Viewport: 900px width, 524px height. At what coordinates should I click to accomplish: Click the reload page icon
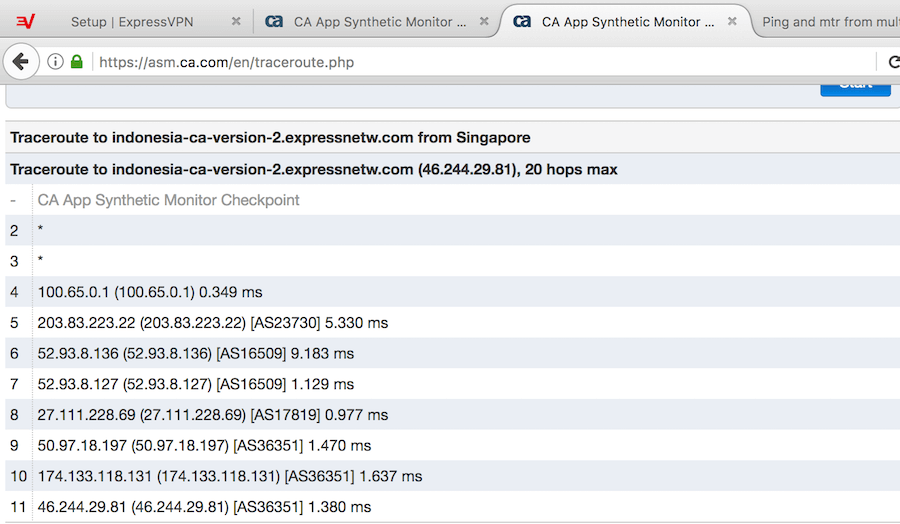(x=894, y=62)
